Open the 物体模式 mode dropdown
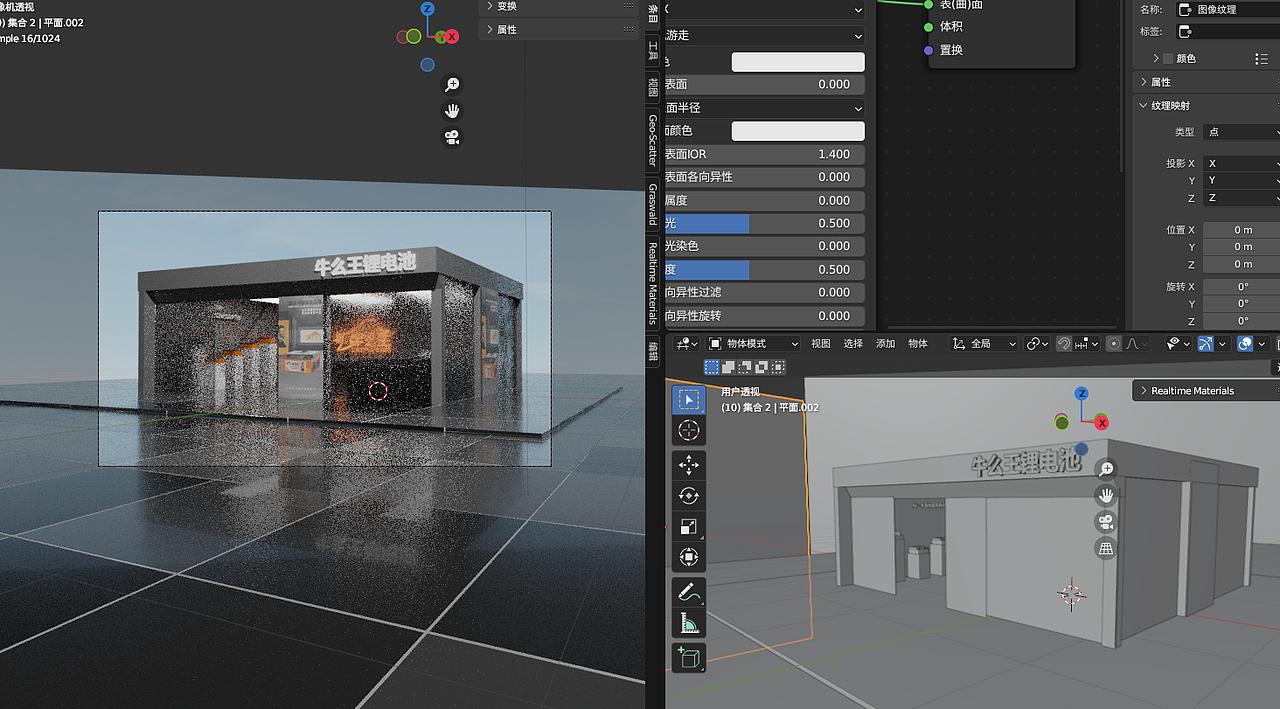Image resolution: width=1280 pixels, height=709 pixels. (x=753, y=343)
